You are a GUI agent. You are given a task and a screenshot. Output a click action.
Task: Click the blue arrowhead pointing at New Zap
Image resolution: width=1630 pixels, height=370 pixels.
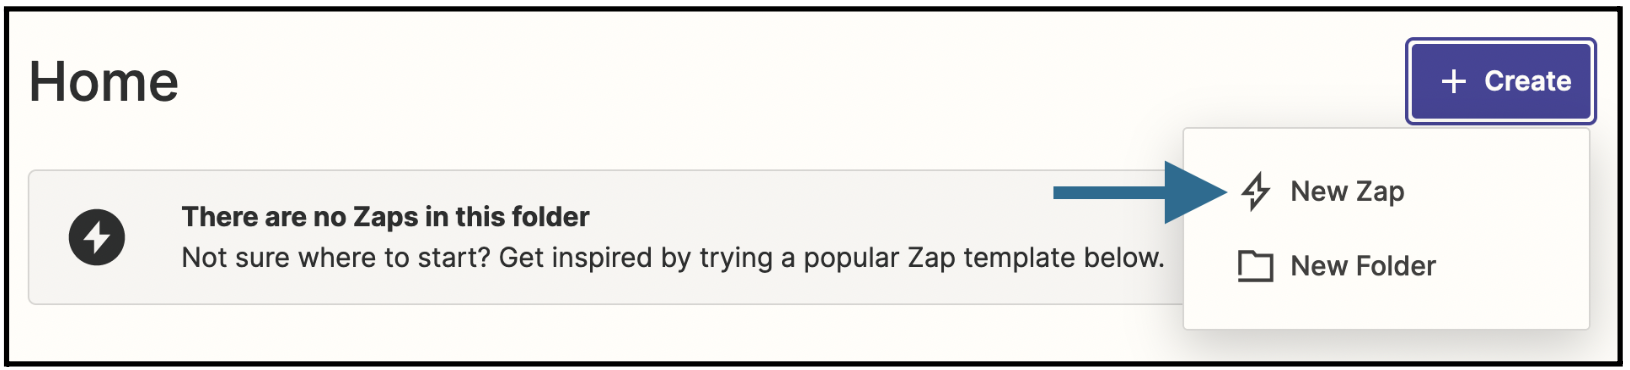click(x=1196, y=192)
